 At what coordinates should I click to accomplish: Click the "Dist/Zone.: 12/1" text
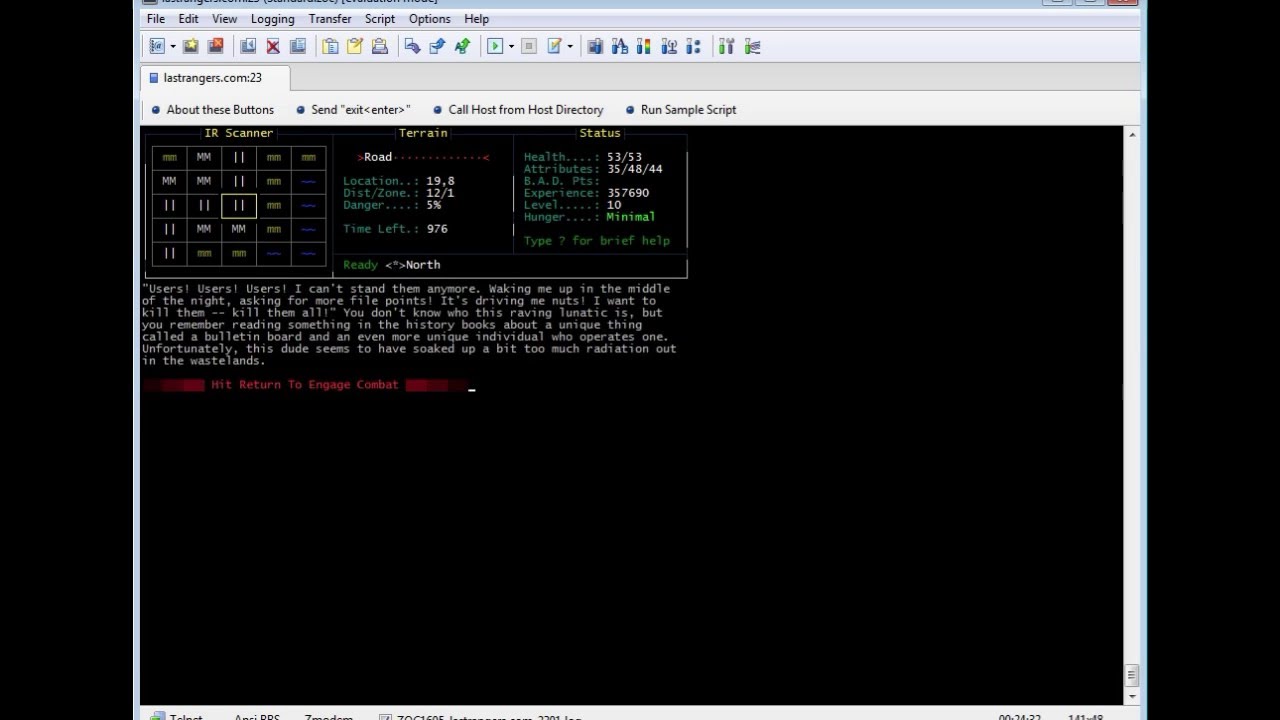coord(399,193)
